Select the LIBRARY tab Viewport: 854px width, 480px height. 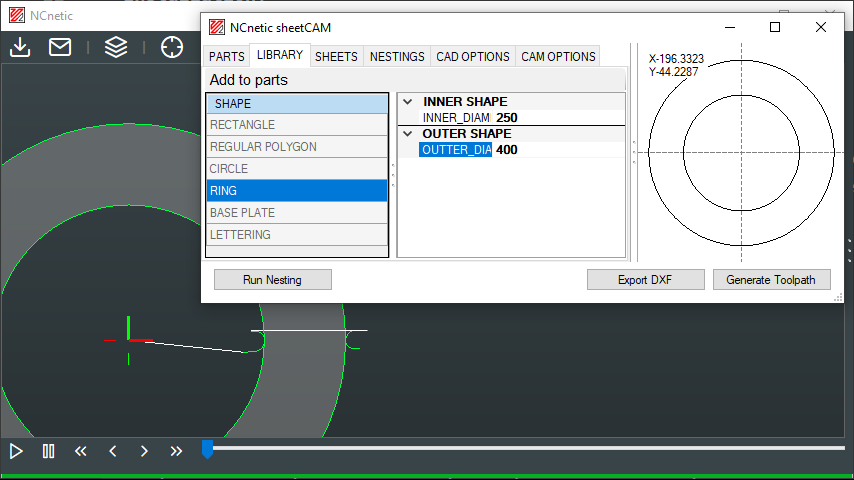(280, 55)
